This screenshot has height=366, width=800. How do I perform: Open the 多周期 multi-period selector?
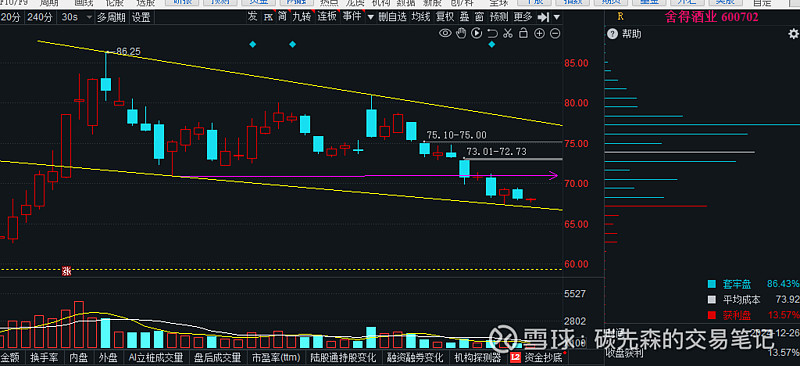coord(112,17)
